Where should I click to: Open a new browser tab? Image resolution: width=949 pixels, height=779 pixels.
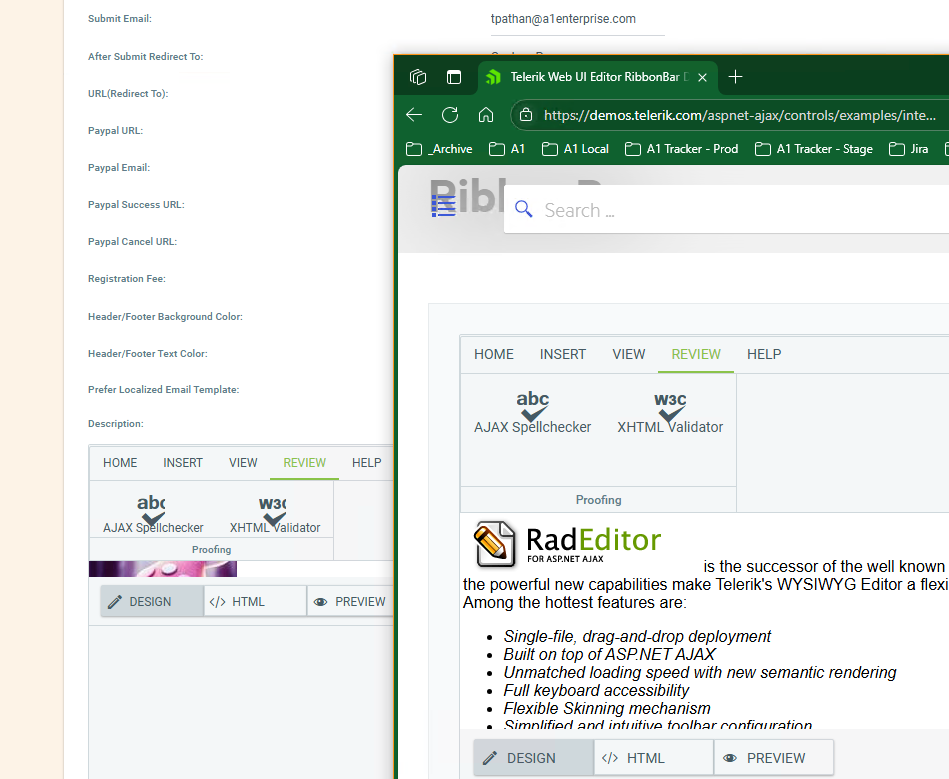[x=735, y=77]
